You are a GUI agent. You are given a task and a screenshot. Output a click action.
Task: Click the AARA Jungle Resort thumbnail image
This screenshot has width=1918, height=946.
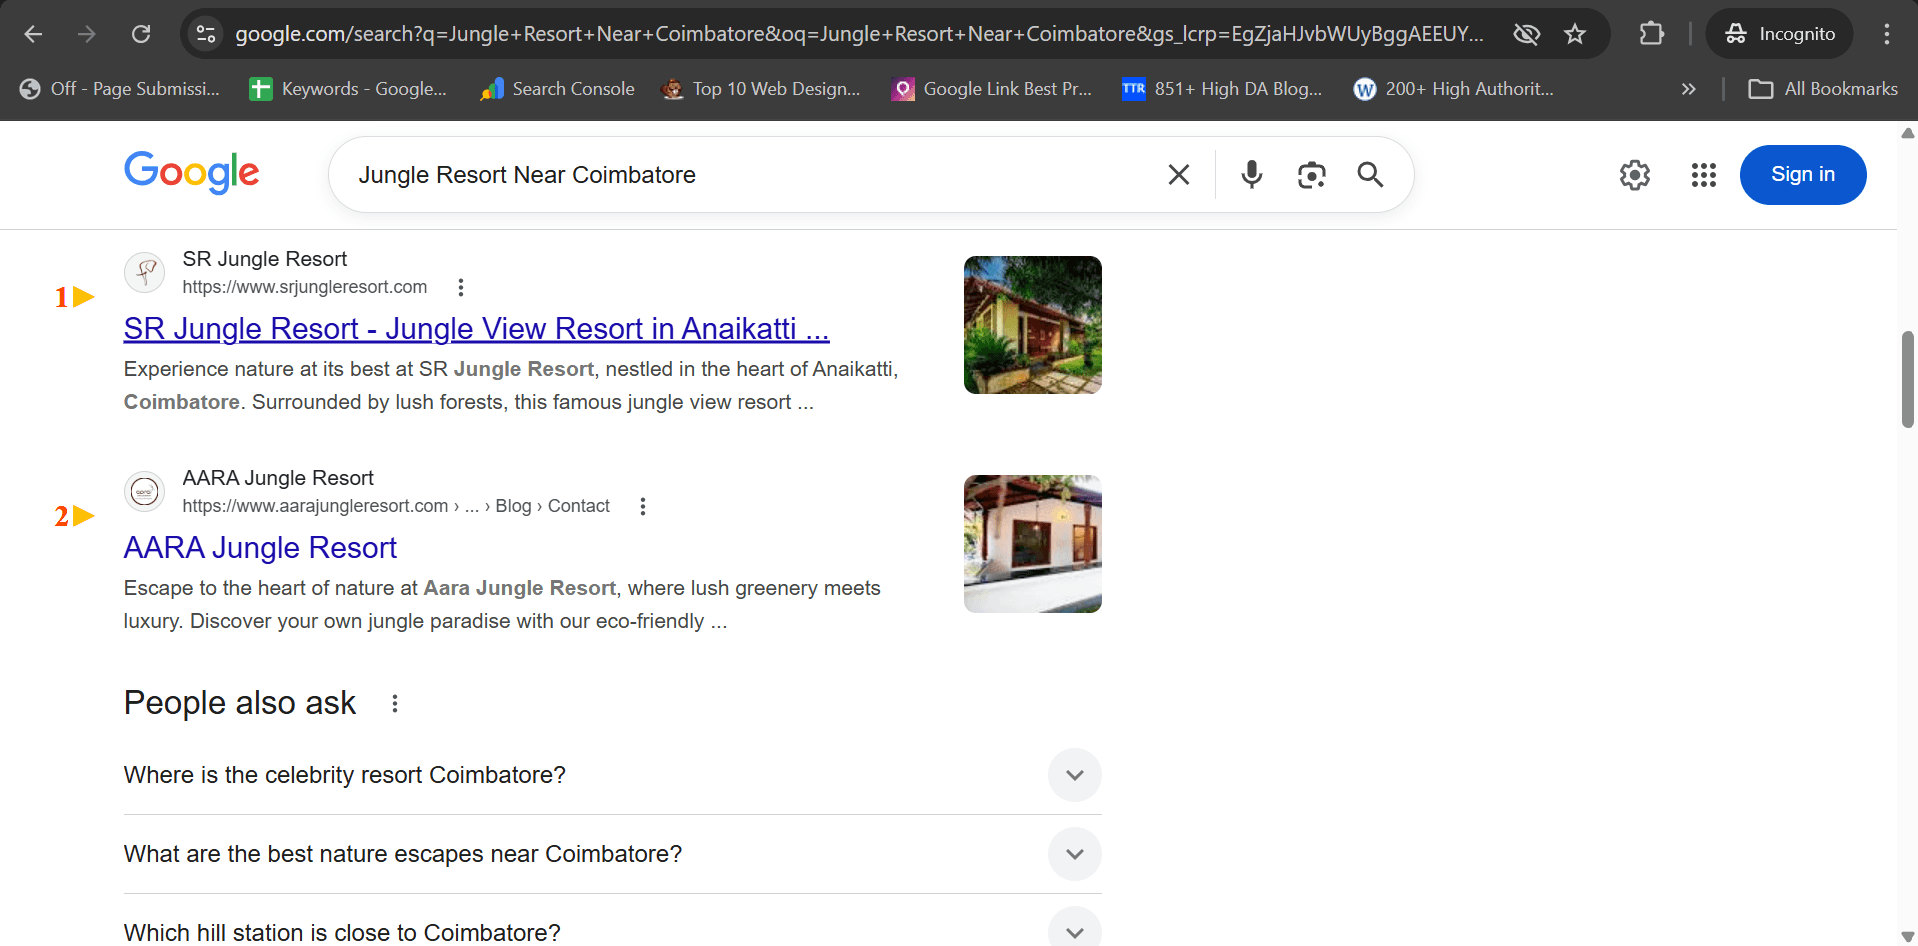tap(1033, 544)
